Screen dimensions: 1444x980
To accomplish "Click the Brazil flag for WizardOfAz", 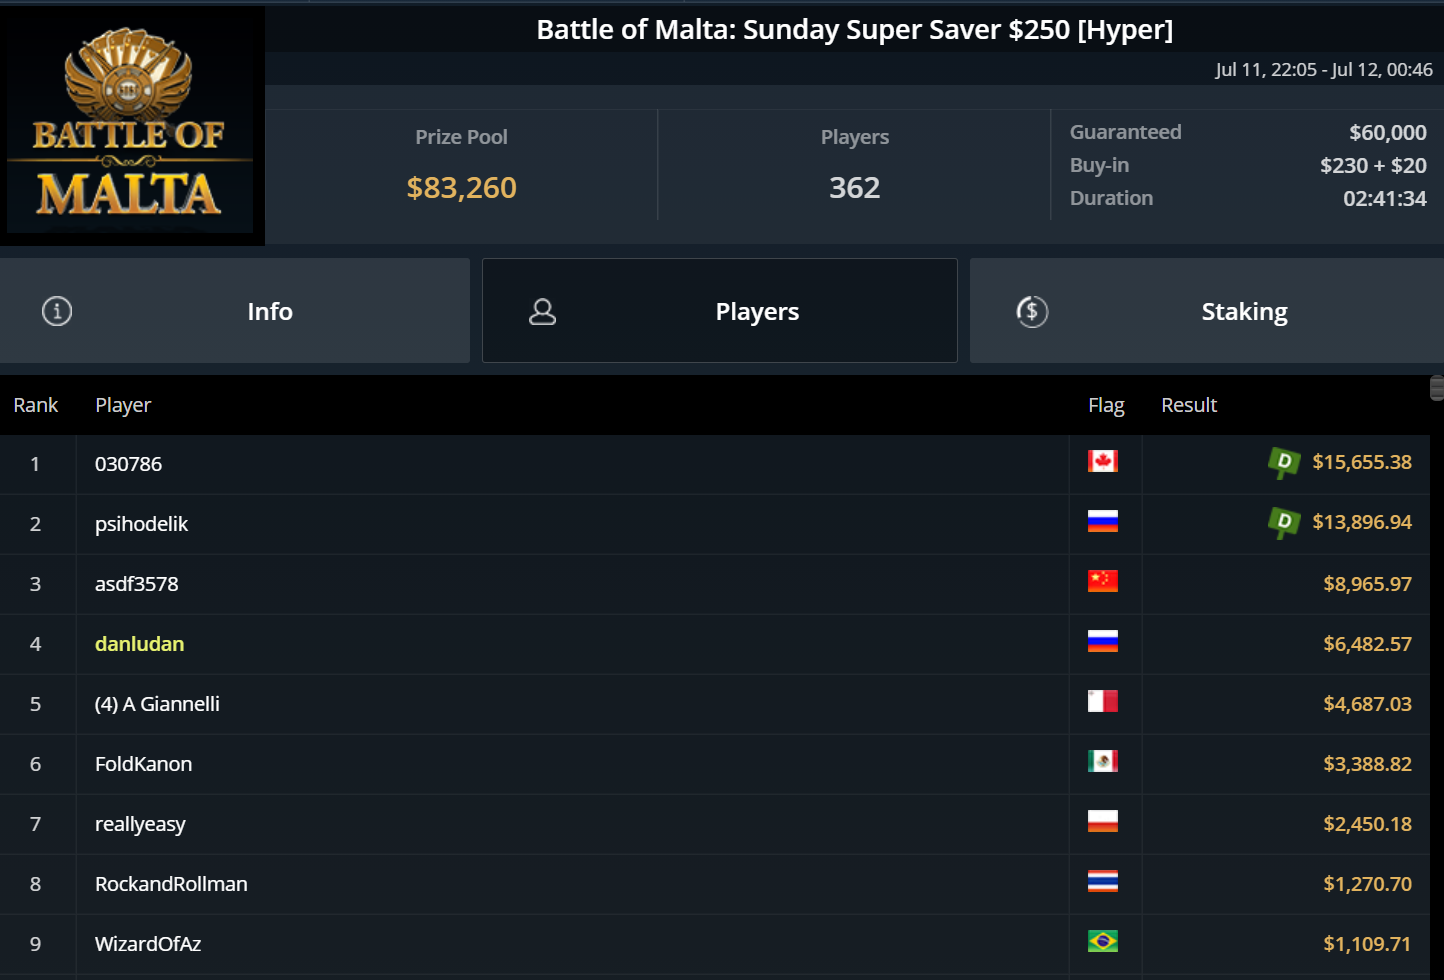I will (x=1102, y=941).
